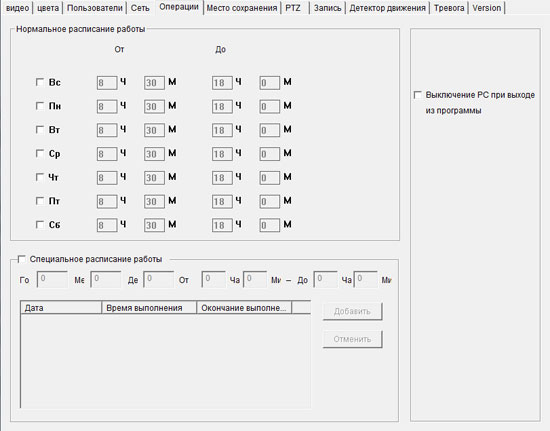Viewport: 550px width, 431px height.
Task: Click the Добавить button
Action: pyautogui.click(x=352, y=311)
